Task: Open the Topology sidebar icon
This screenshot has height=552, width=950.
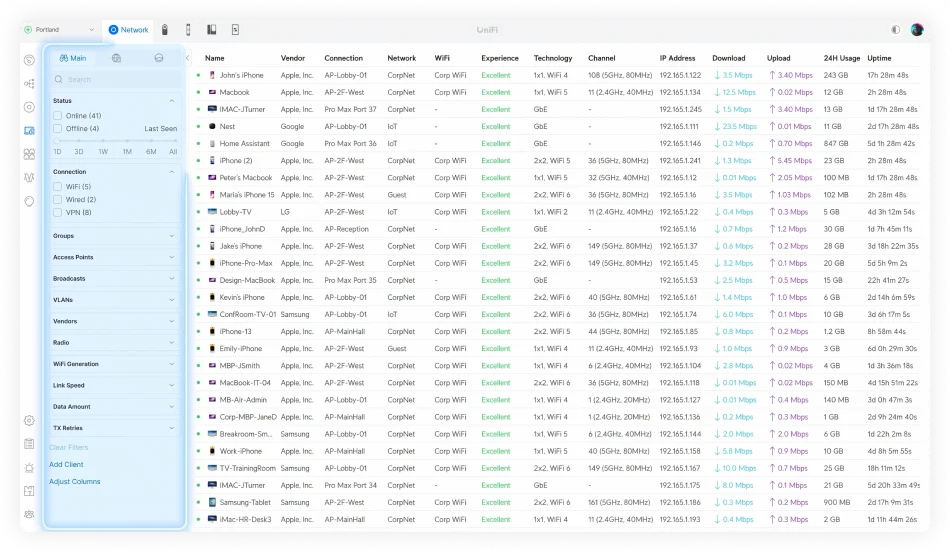Action: click(29, 84)
